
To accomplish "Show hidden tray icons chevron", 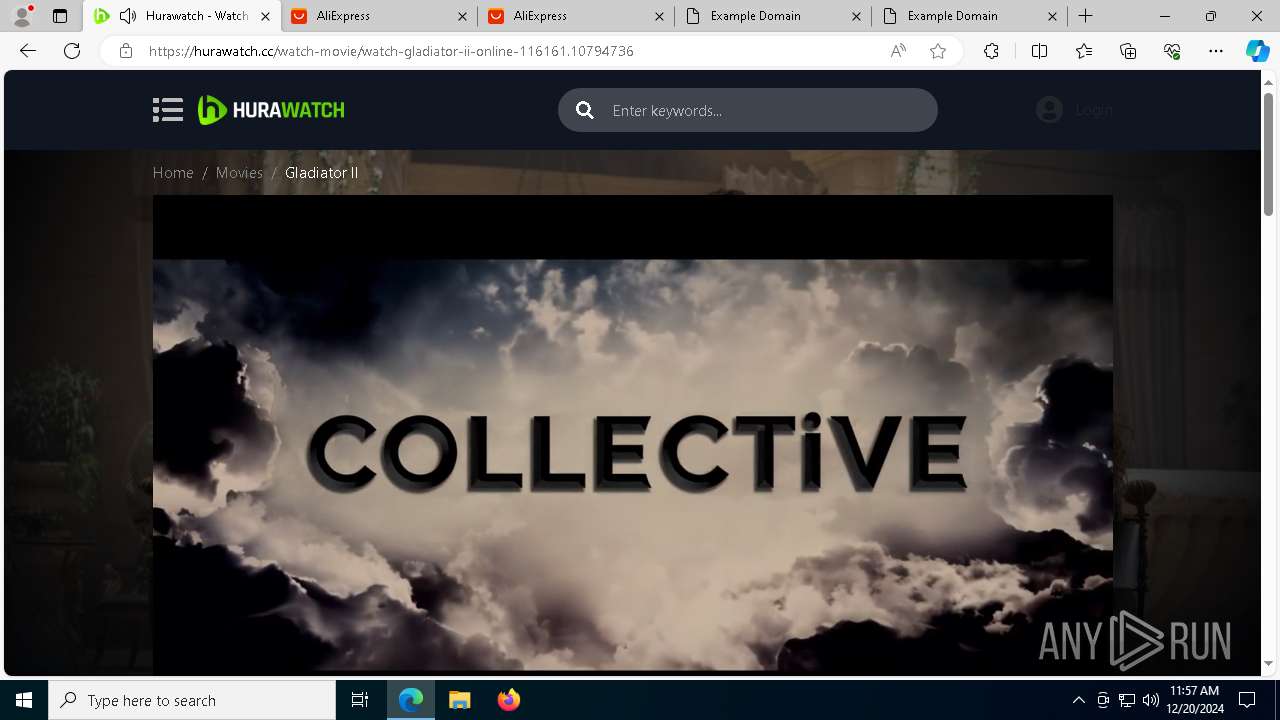I will pos(1078,700).
